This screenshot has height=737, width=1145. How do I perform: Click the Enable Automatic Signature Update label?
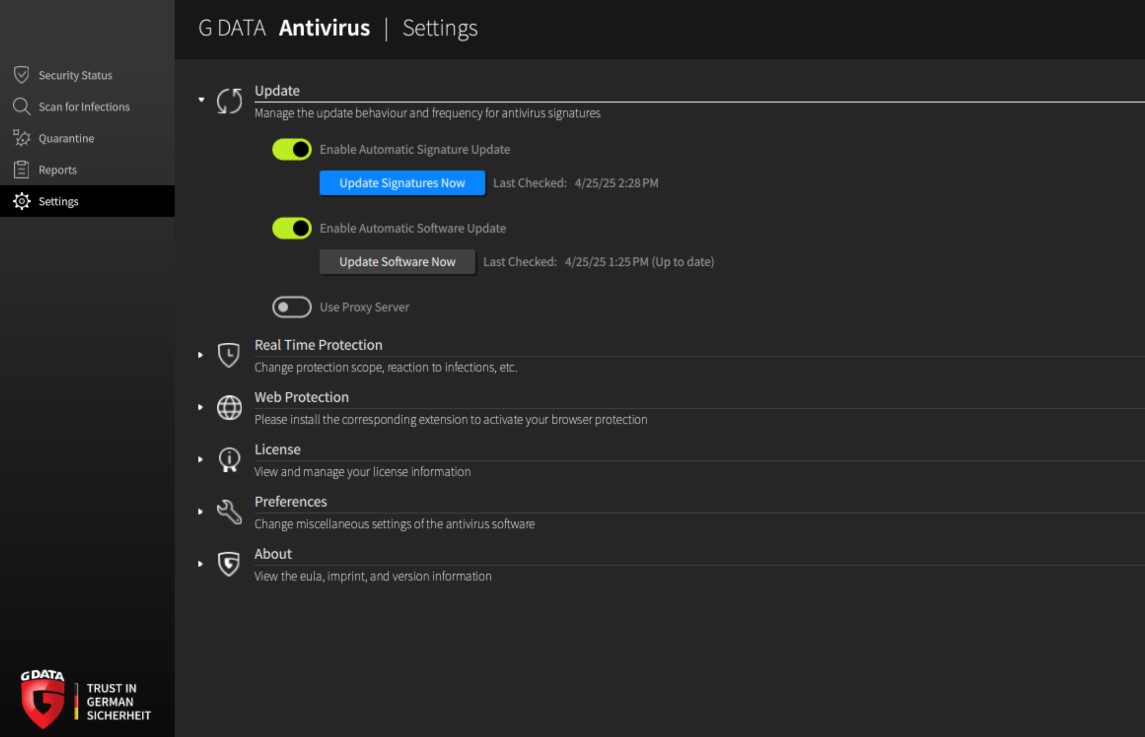coord(415,149)
